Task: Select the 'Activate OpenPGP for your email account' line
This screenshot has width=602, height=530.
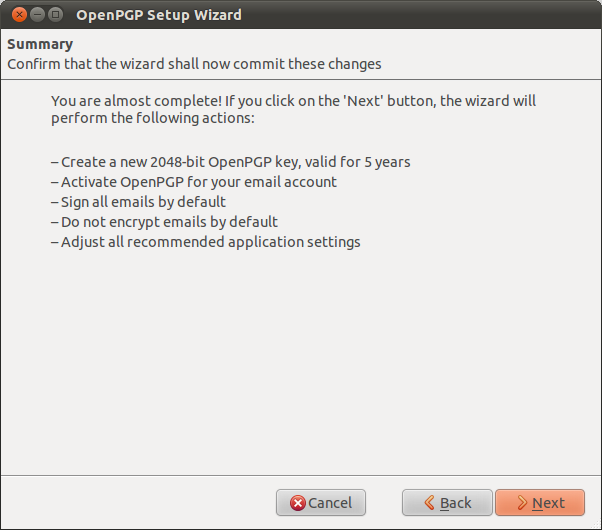Action: tap(193, 182)
